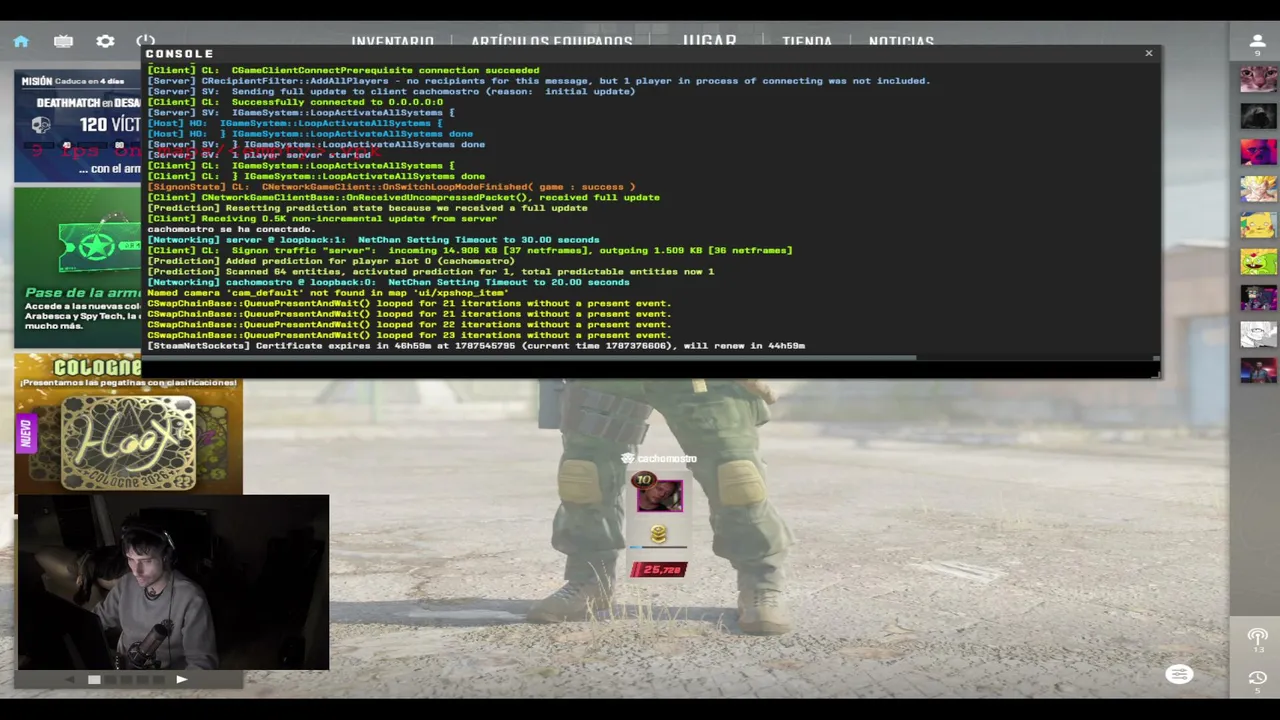The width and height of the screenshot is (1280, 720).
Task: Select the green frog friend avatar
Action: pos(1258,261)
